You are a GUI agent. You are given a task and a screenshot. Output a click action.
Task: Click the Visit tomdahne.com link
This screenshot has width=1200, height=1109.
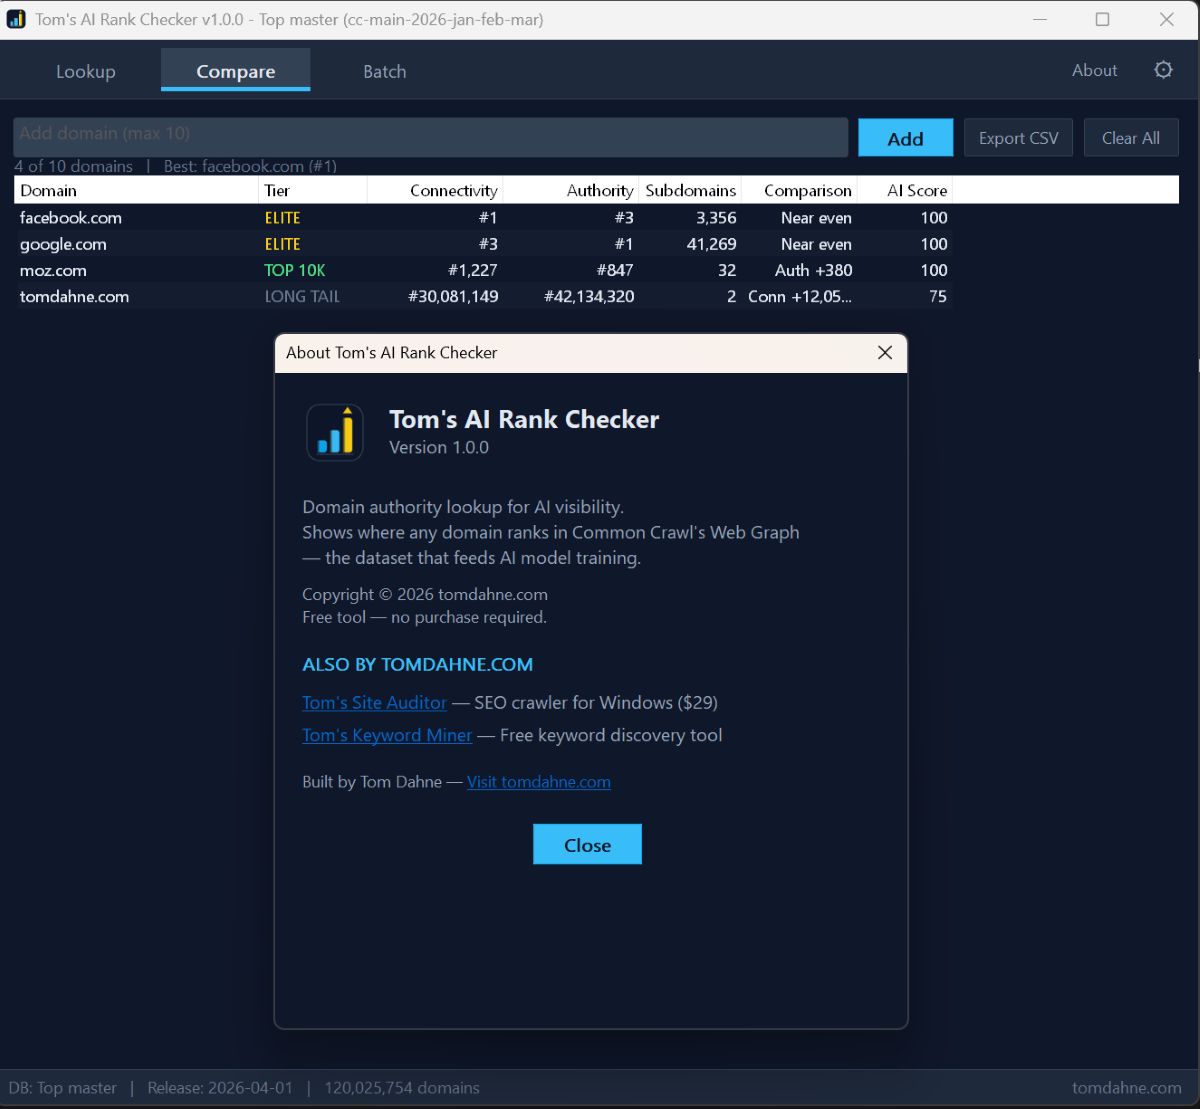[538, 782]
